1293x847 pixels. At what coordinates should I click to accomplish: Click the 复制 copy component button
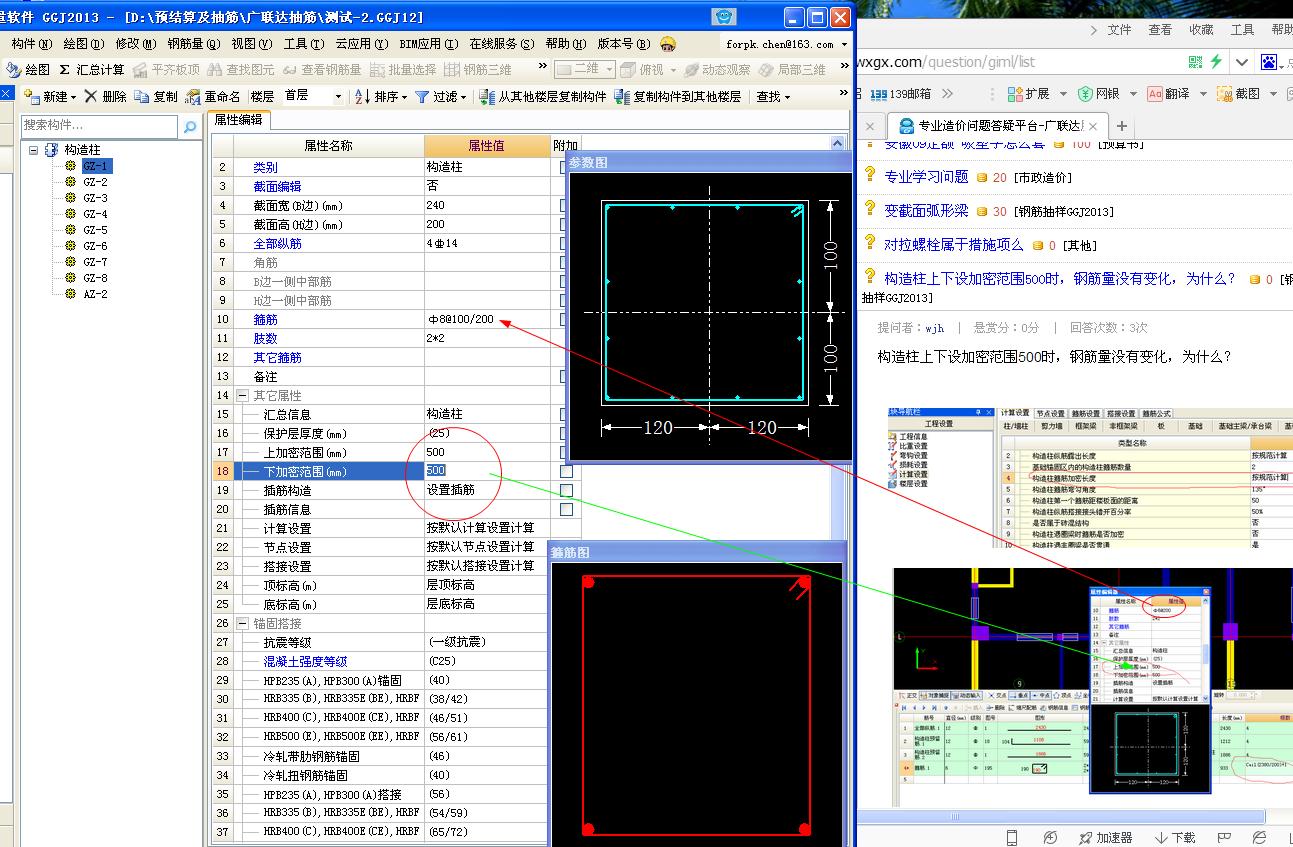click(x=156, y=97)
